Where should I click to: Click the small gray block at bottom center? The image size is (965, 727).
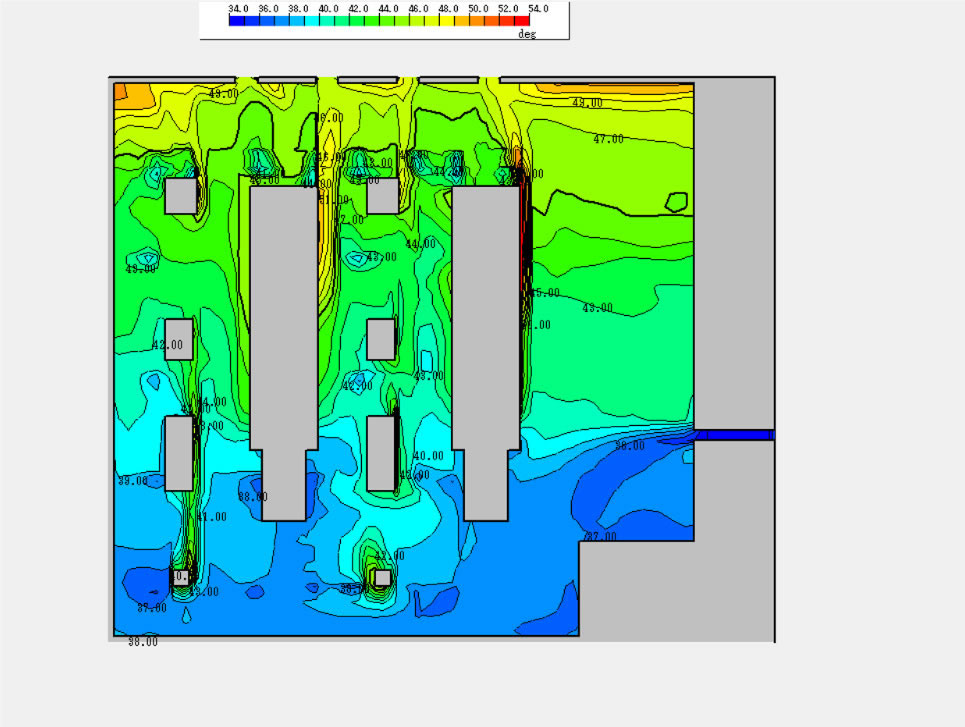point(382,577)
